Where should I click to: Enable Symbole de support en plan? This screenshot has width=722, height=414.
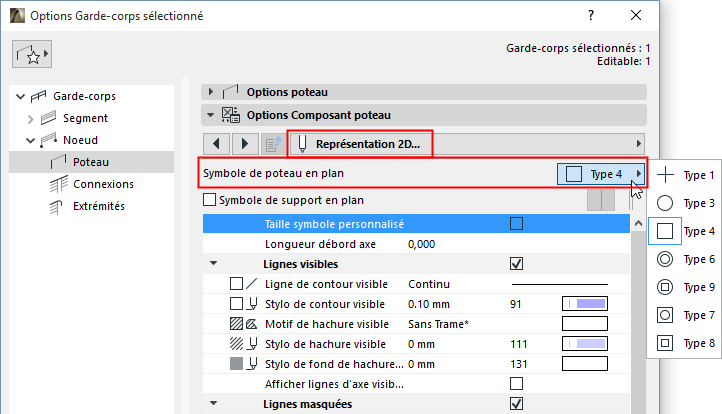(x=210, y=200)
